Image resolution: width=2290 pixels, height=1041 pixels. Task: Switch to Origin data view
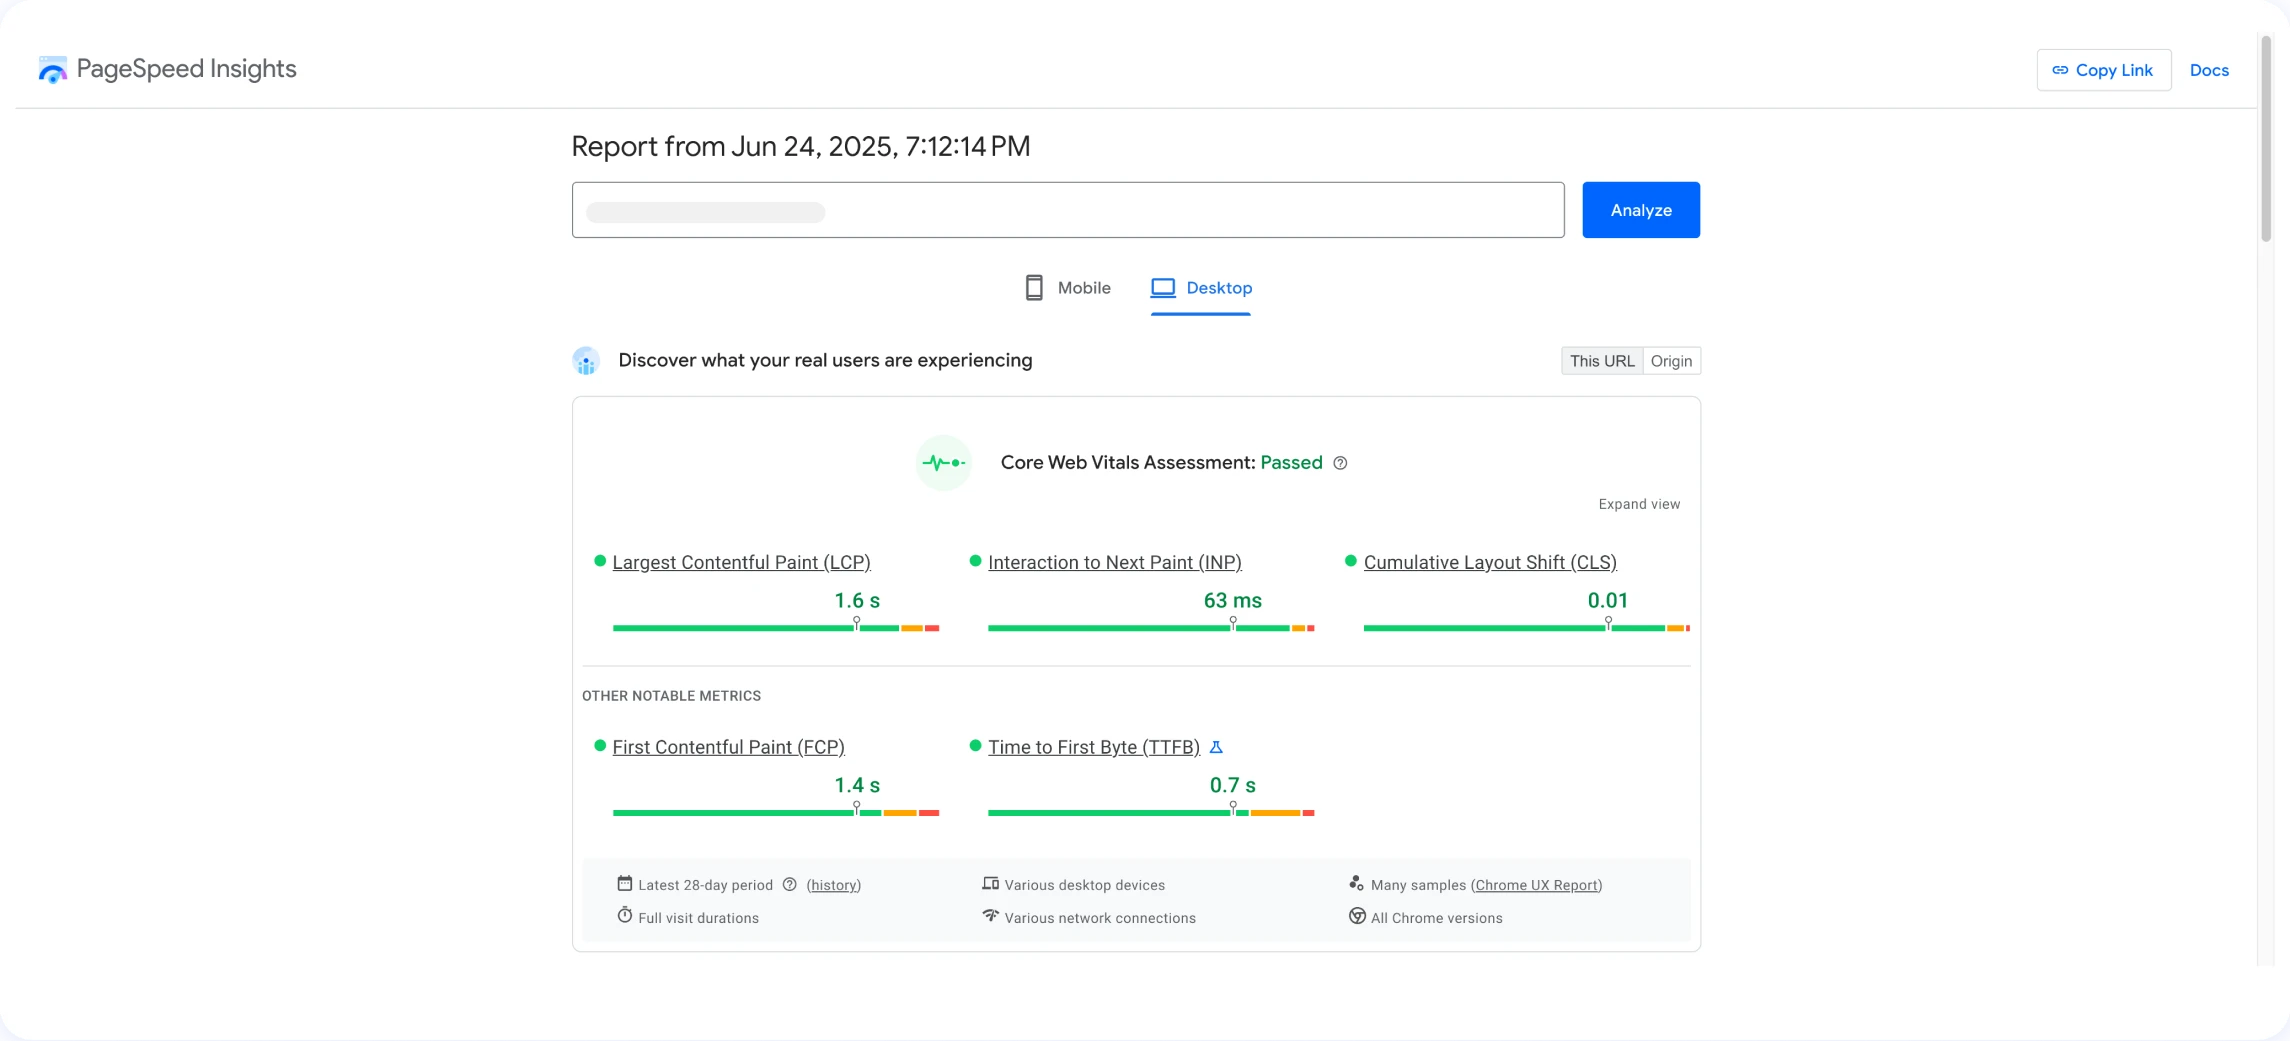click(1671, 361)
